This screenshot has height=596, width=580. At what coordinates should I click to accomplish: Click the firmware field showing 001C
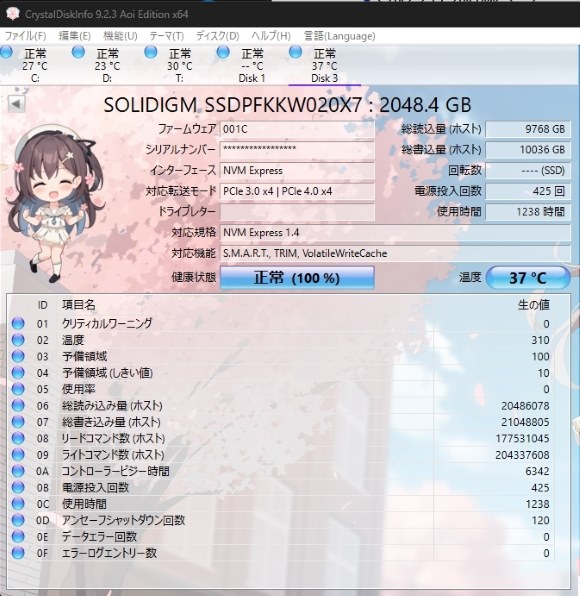[297, 129]
